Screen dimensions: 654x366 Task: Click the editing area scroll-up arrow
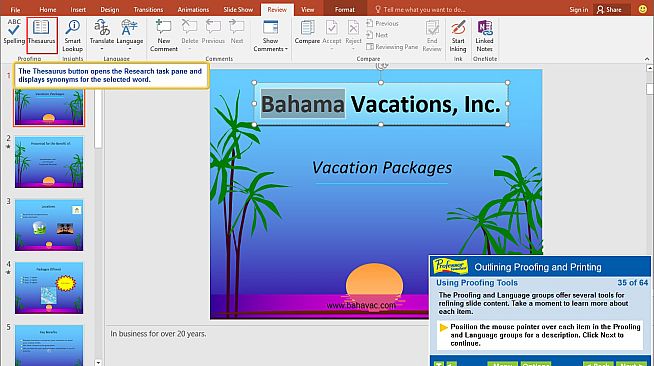coord(649,68)
